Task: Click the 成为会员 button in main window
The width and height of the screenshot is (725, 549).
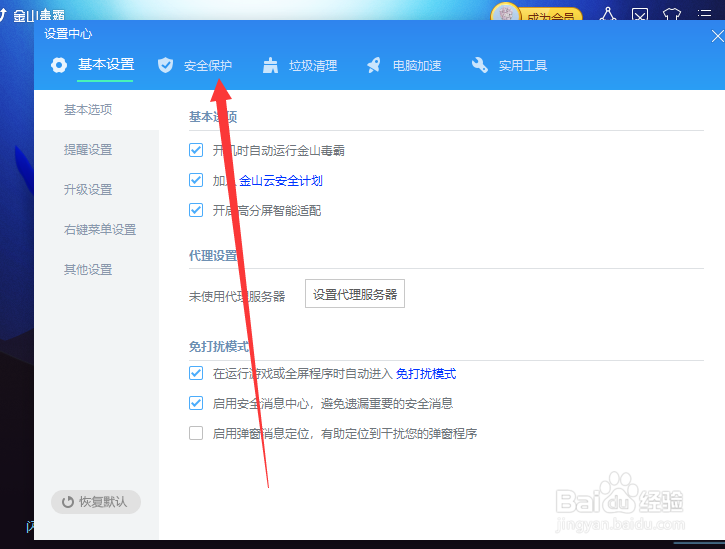Action: pos(551,16)
